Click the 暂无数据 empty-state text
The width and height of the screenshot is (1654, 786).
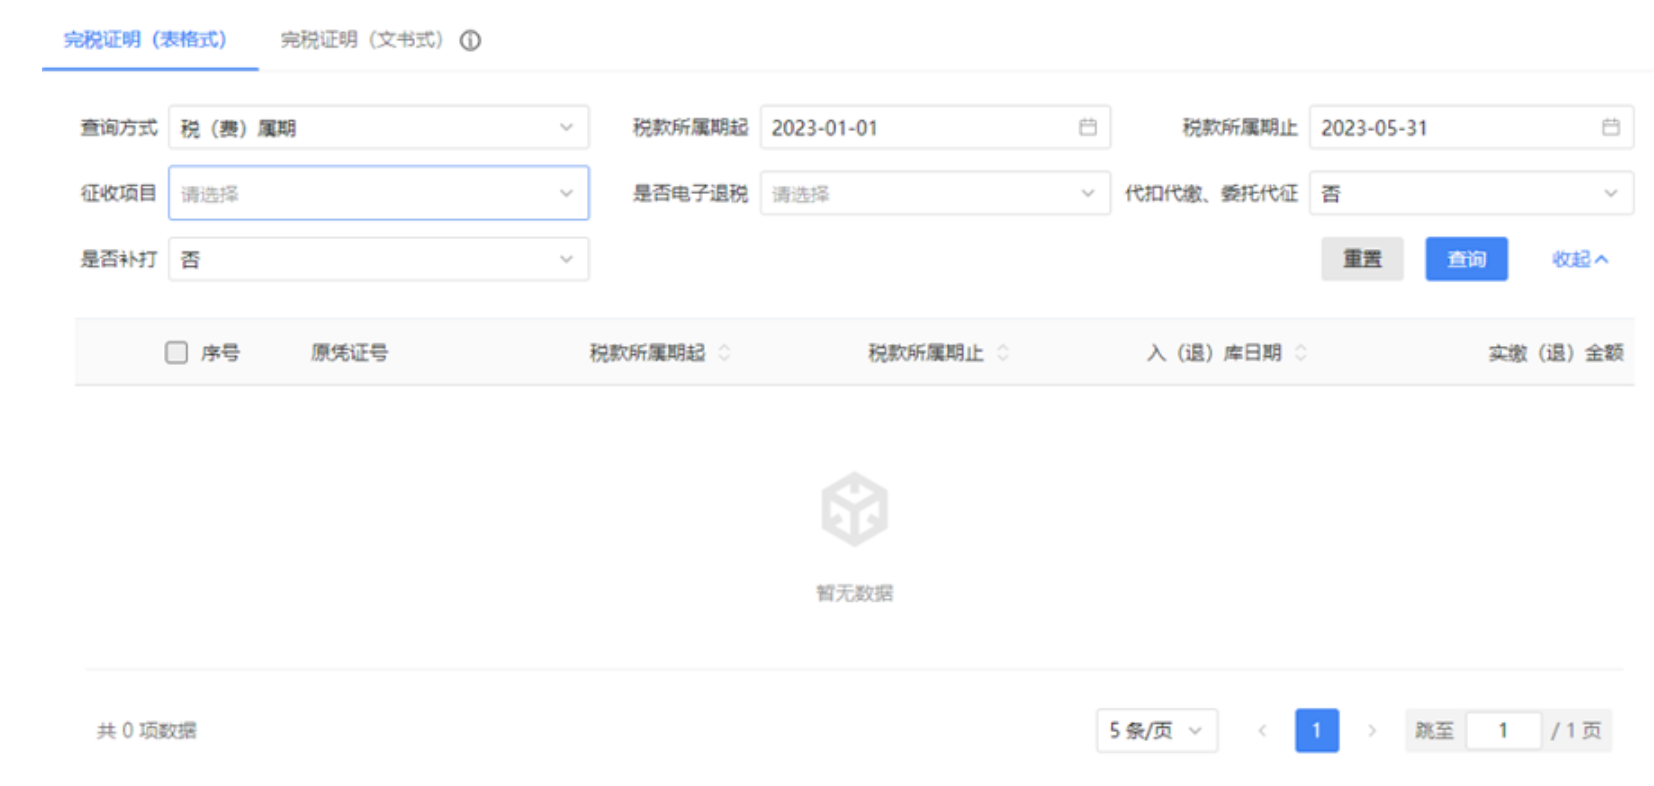tap(854, 593)
